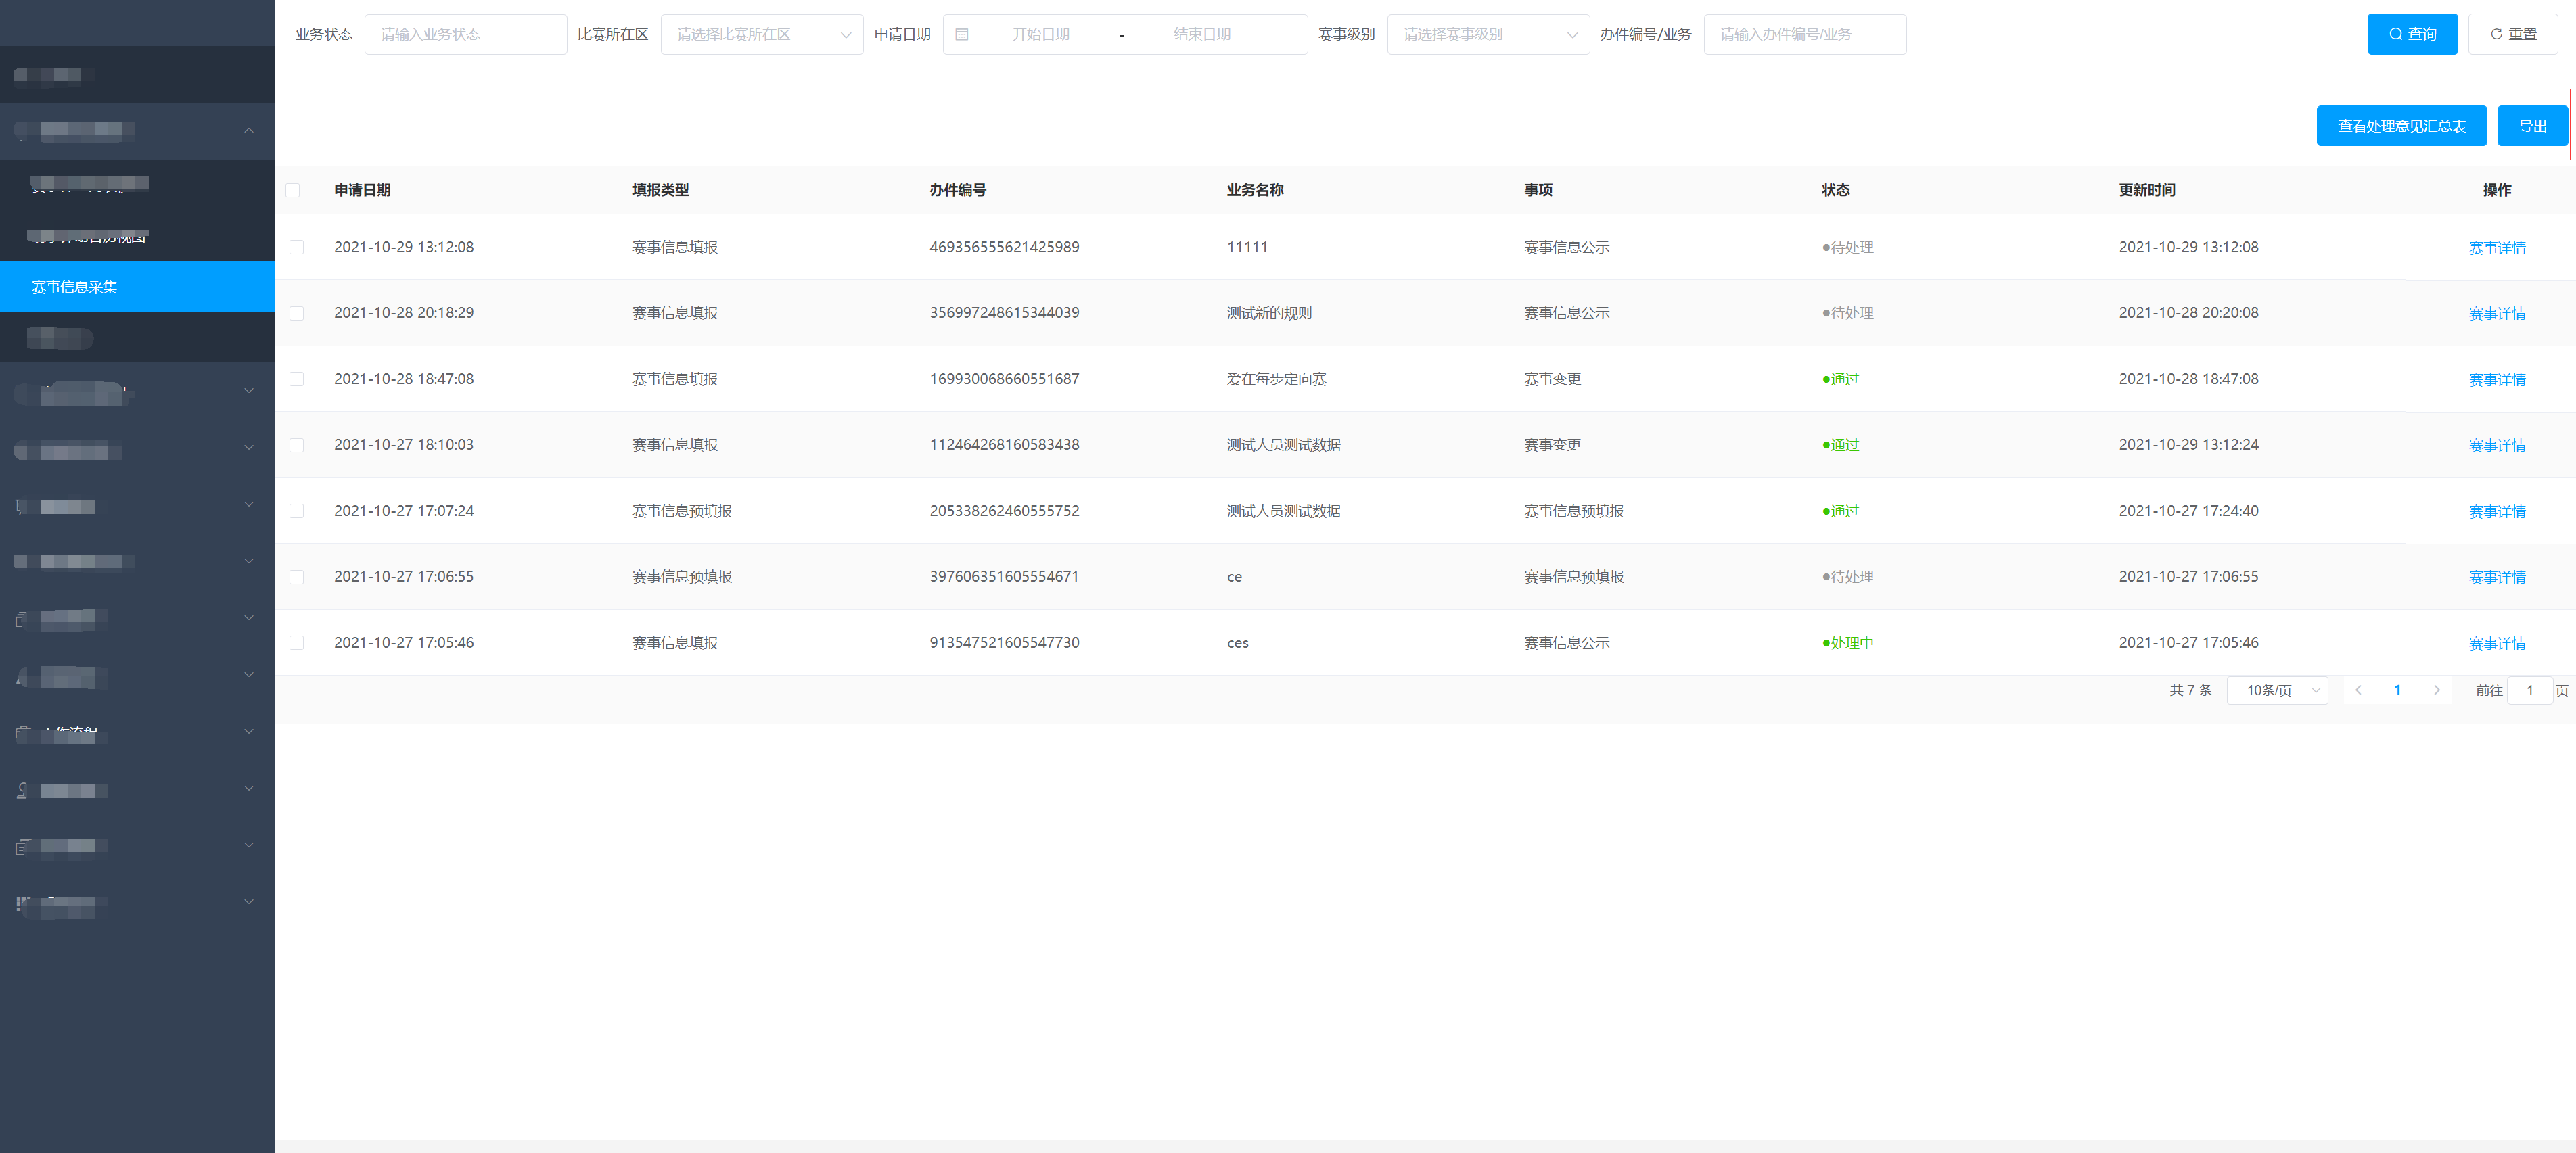Viewport: 2576px width, 1153px height.
Task: Open the 比赛所在区 dropdown
Action: point(761,34)
